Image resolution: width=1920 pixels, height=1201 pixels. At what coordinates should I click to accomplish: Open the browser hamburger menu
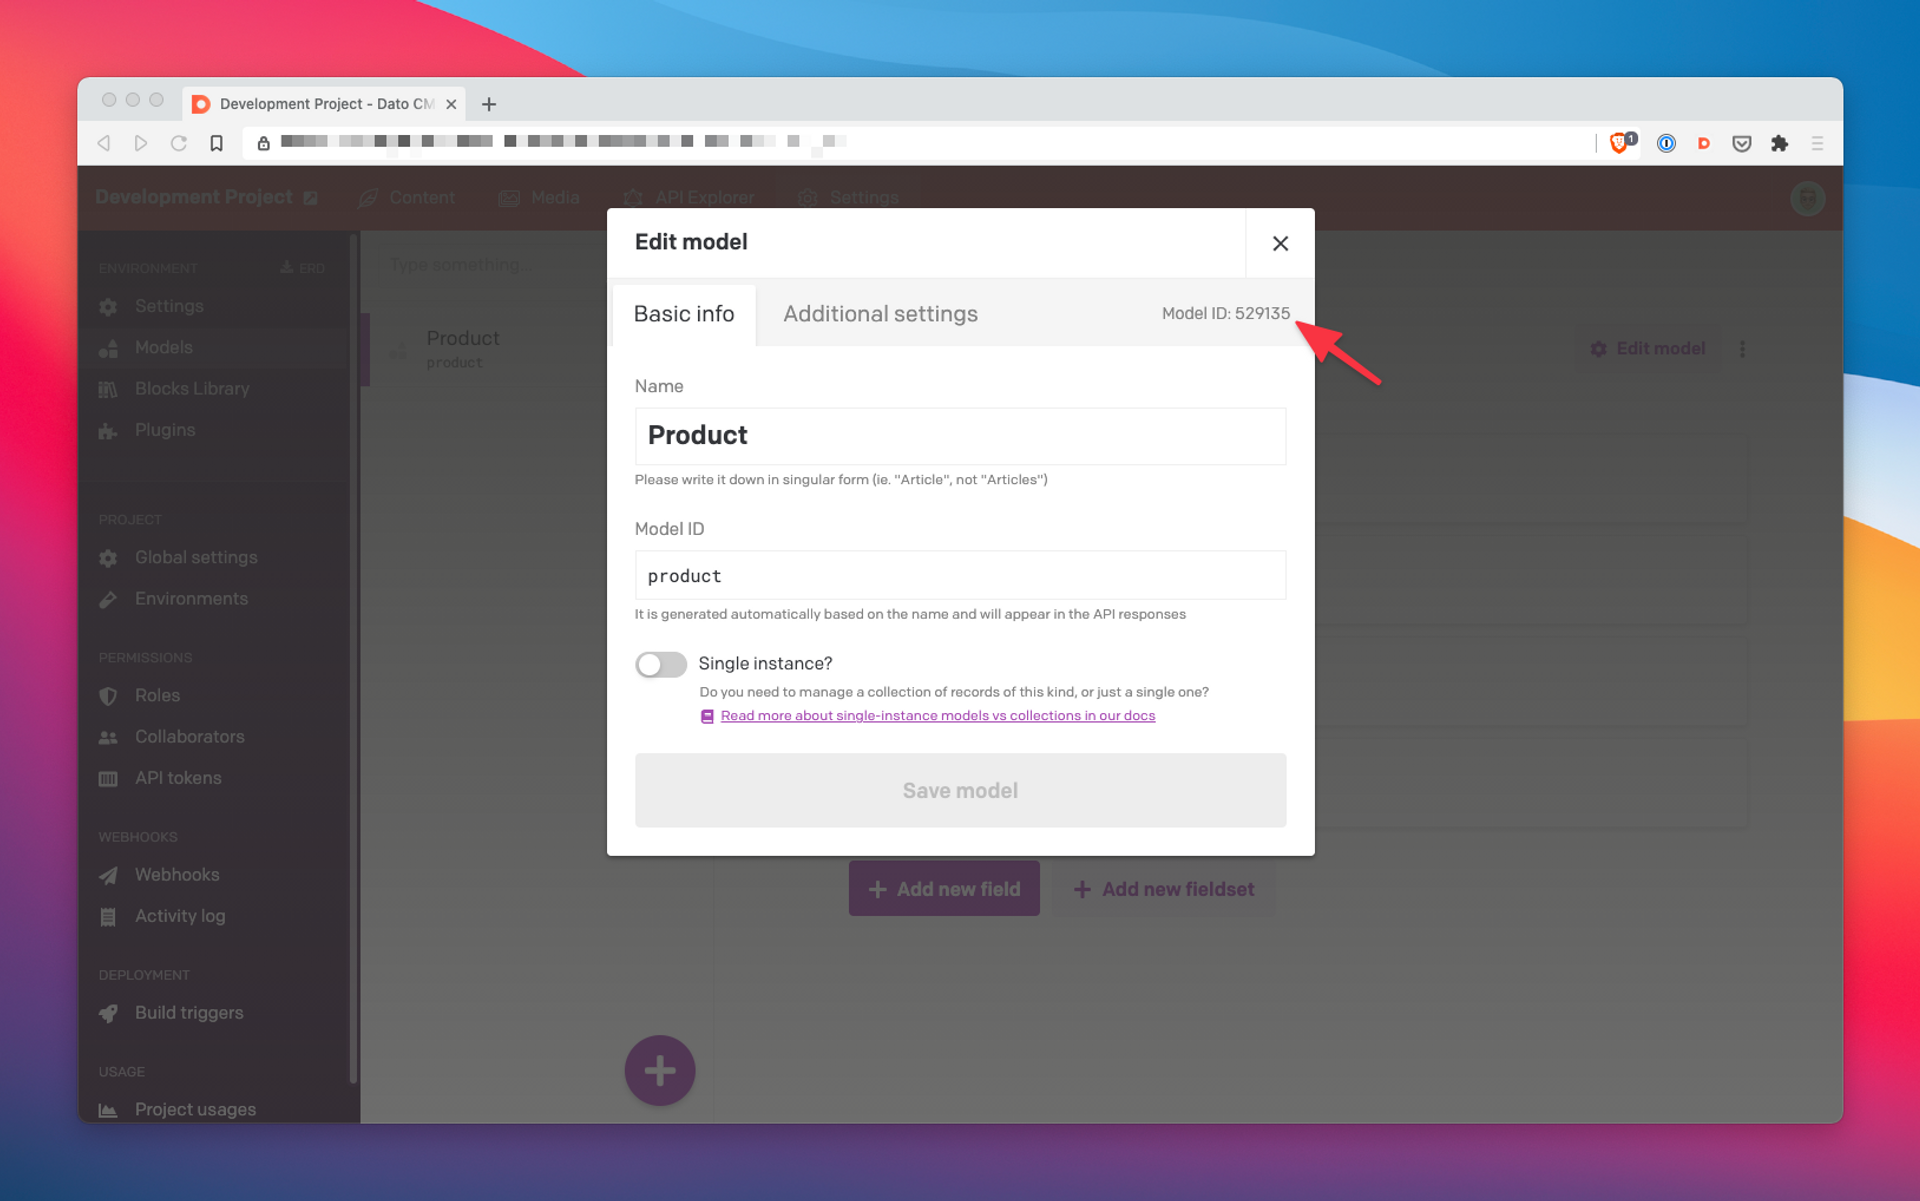(x=1817, y=143)
